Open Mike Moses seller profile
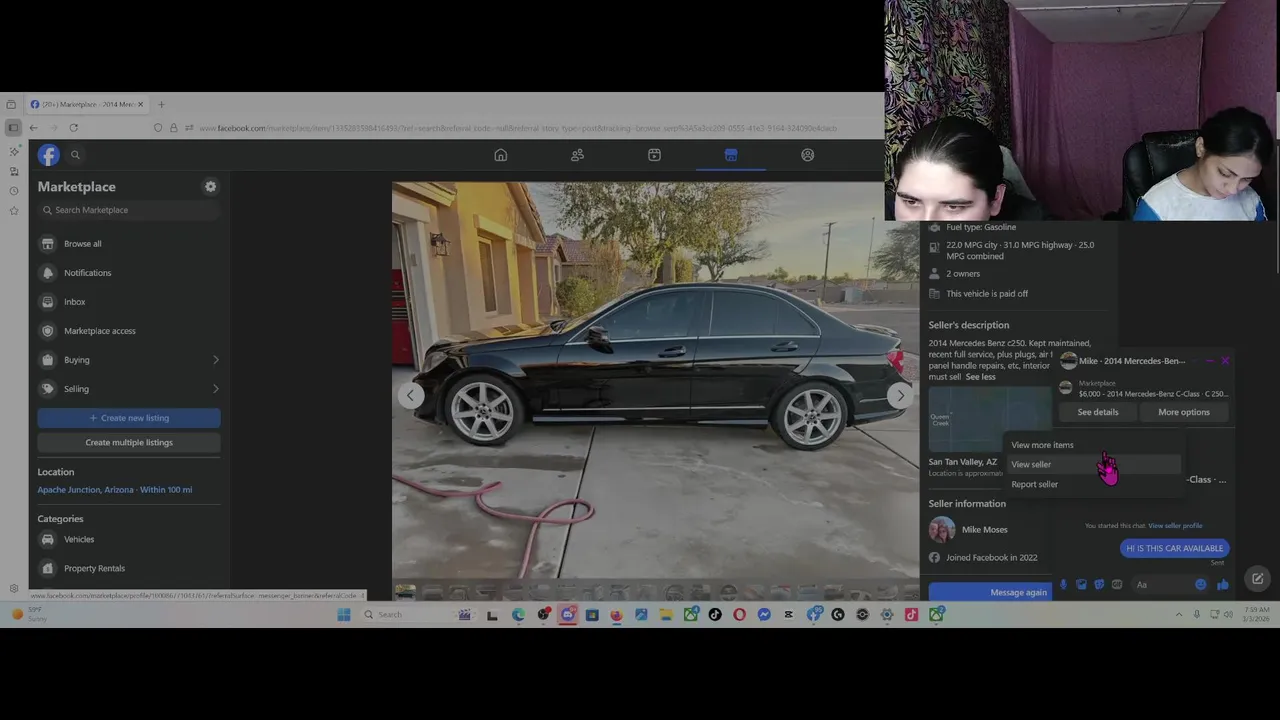 [x=984, y=530]
